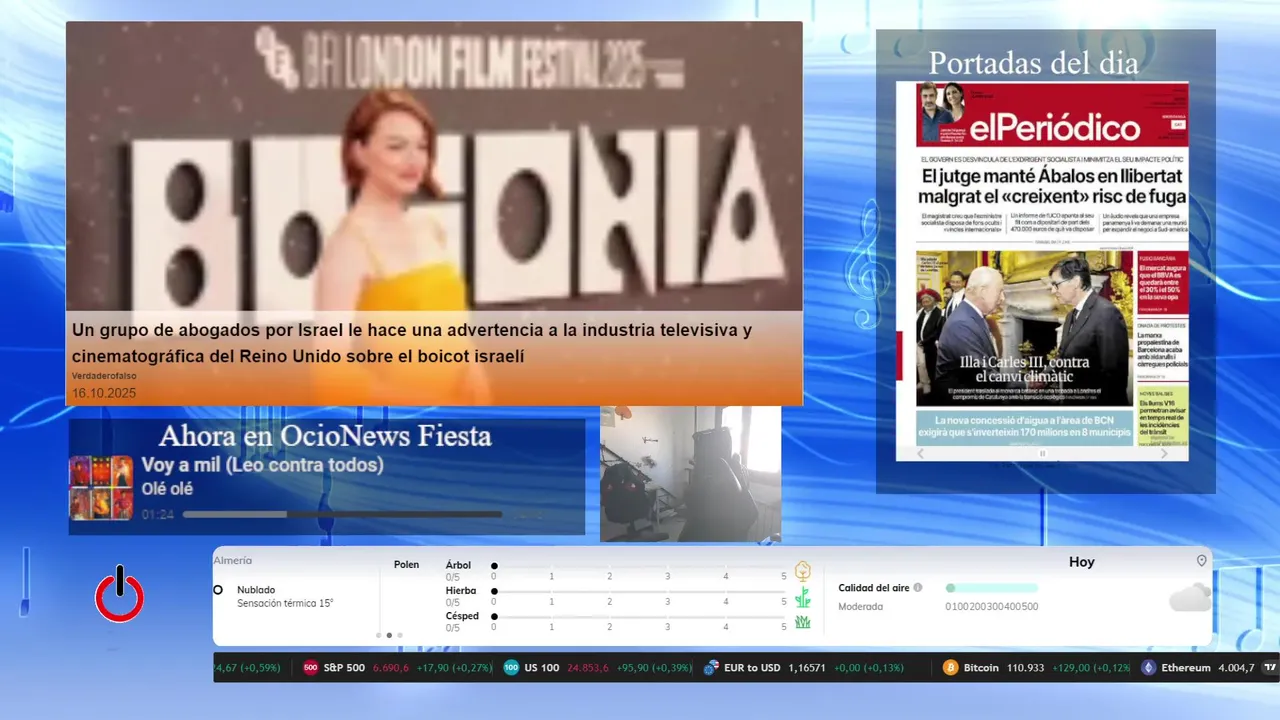Click the artist name Olé olé
Image resolution: width=1280 pixels, height=720 pixels.
pos(167,489)
